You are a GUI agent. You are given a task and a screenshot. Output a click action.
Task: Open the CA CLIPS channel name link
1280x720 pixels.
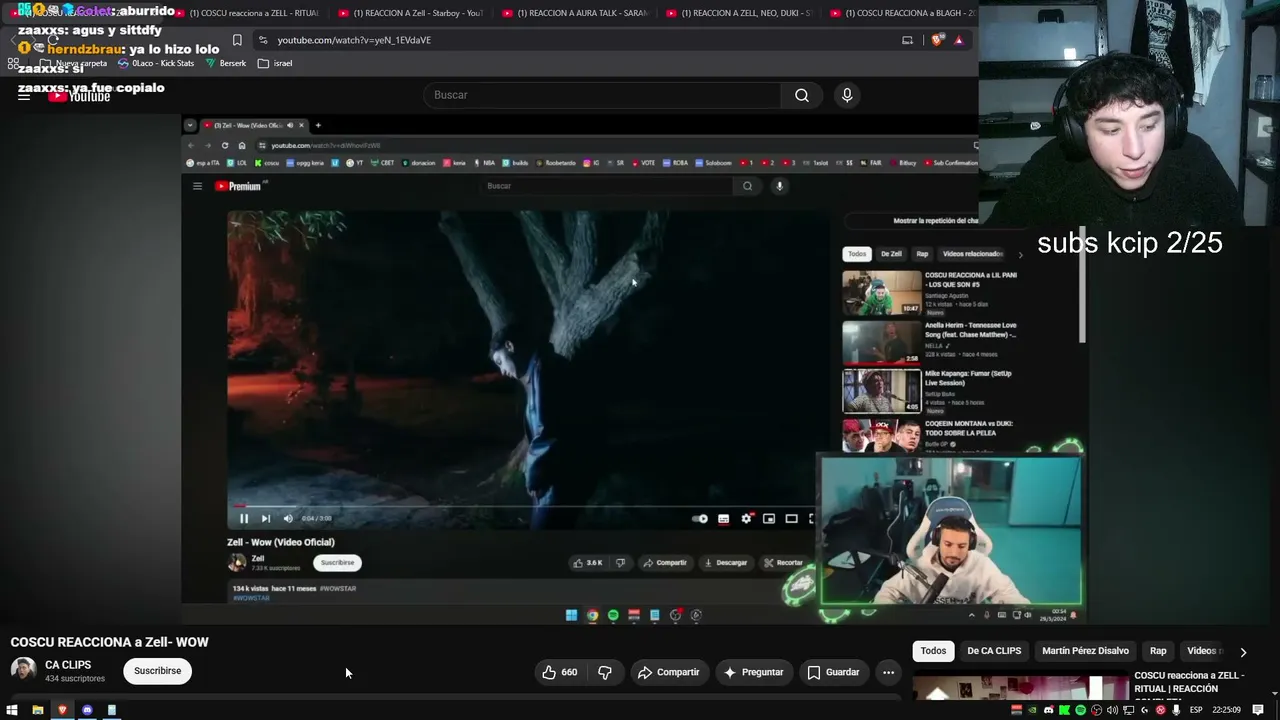pos(68,665)
